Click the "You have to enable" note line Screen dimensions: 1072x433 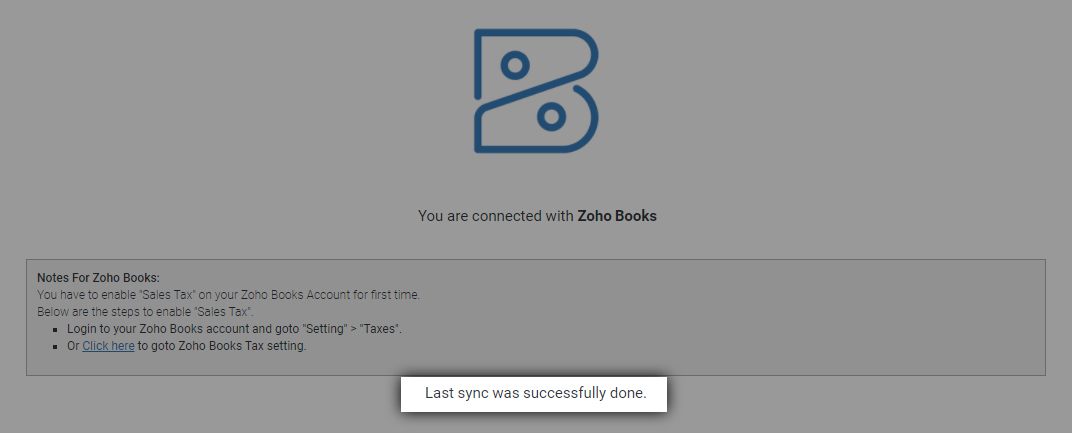coord(150,295)
